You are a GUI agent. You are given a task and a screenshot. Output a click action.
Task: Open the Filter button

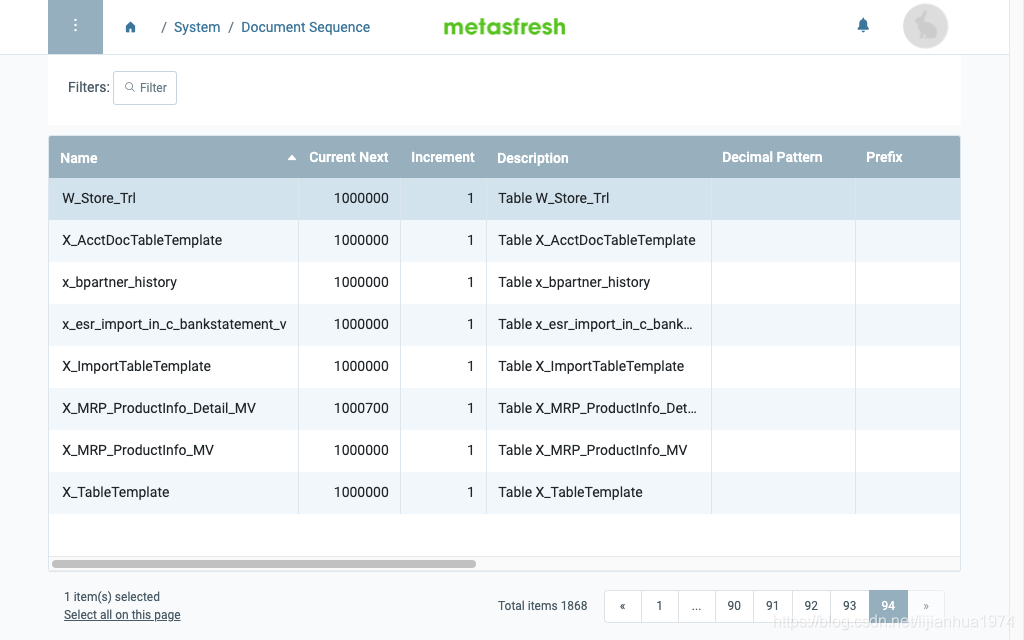(x=145, y=88)
